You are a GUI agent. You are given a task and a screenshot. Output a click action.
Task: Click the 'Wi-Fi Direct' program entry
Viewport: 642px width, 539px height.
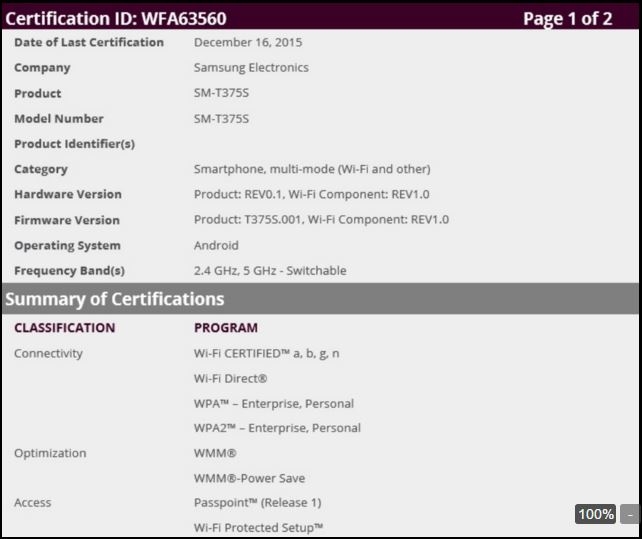(231, 378)
